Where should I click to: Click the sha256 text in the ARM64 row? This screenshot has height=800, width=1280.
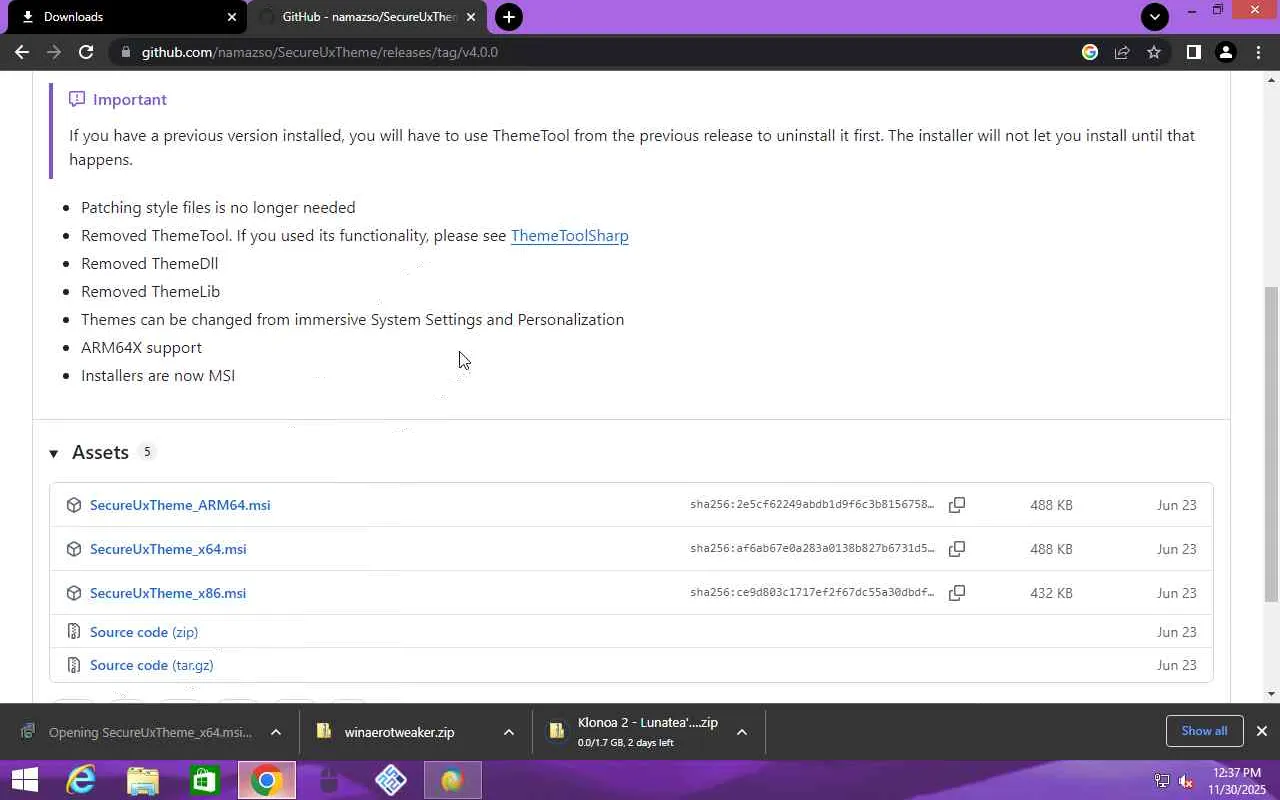pos(812,505)
